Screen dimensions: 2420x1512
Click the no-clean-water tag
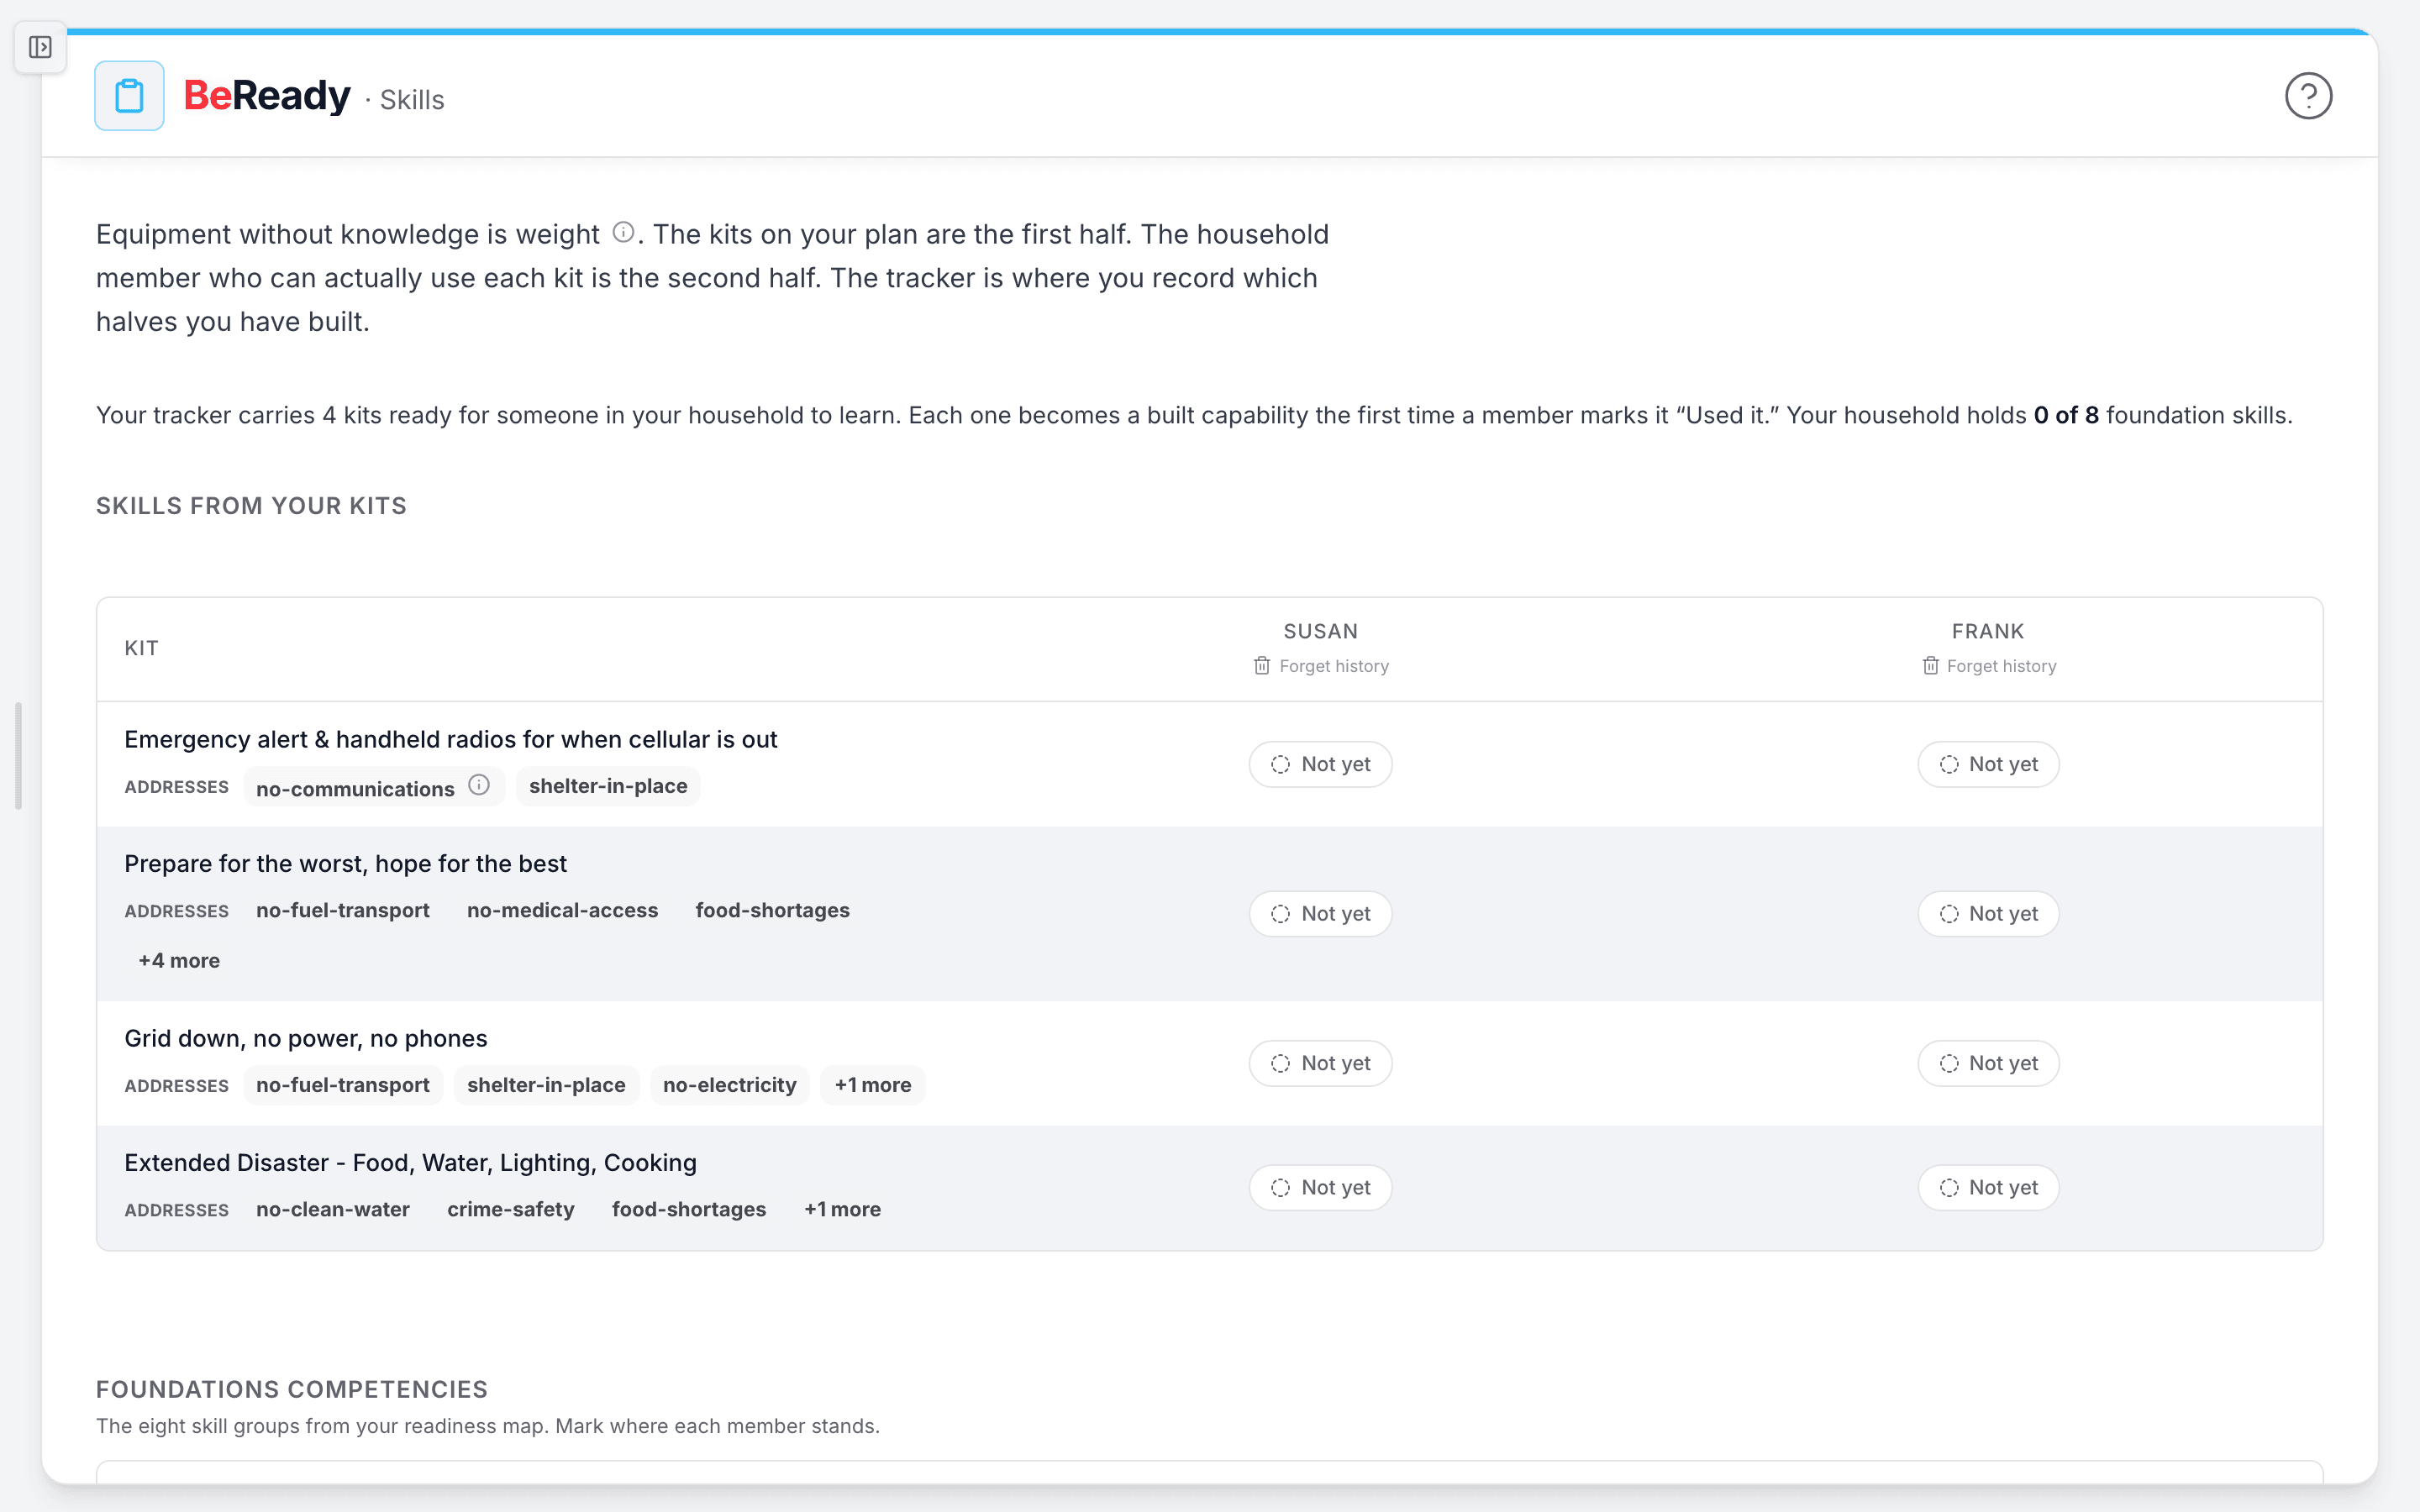coord(333,1209)
